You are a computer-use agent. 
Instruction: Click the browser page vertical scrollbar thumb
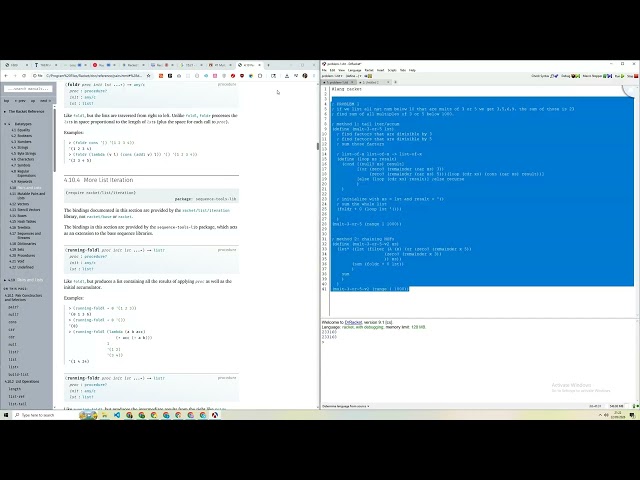pos(318,146)
